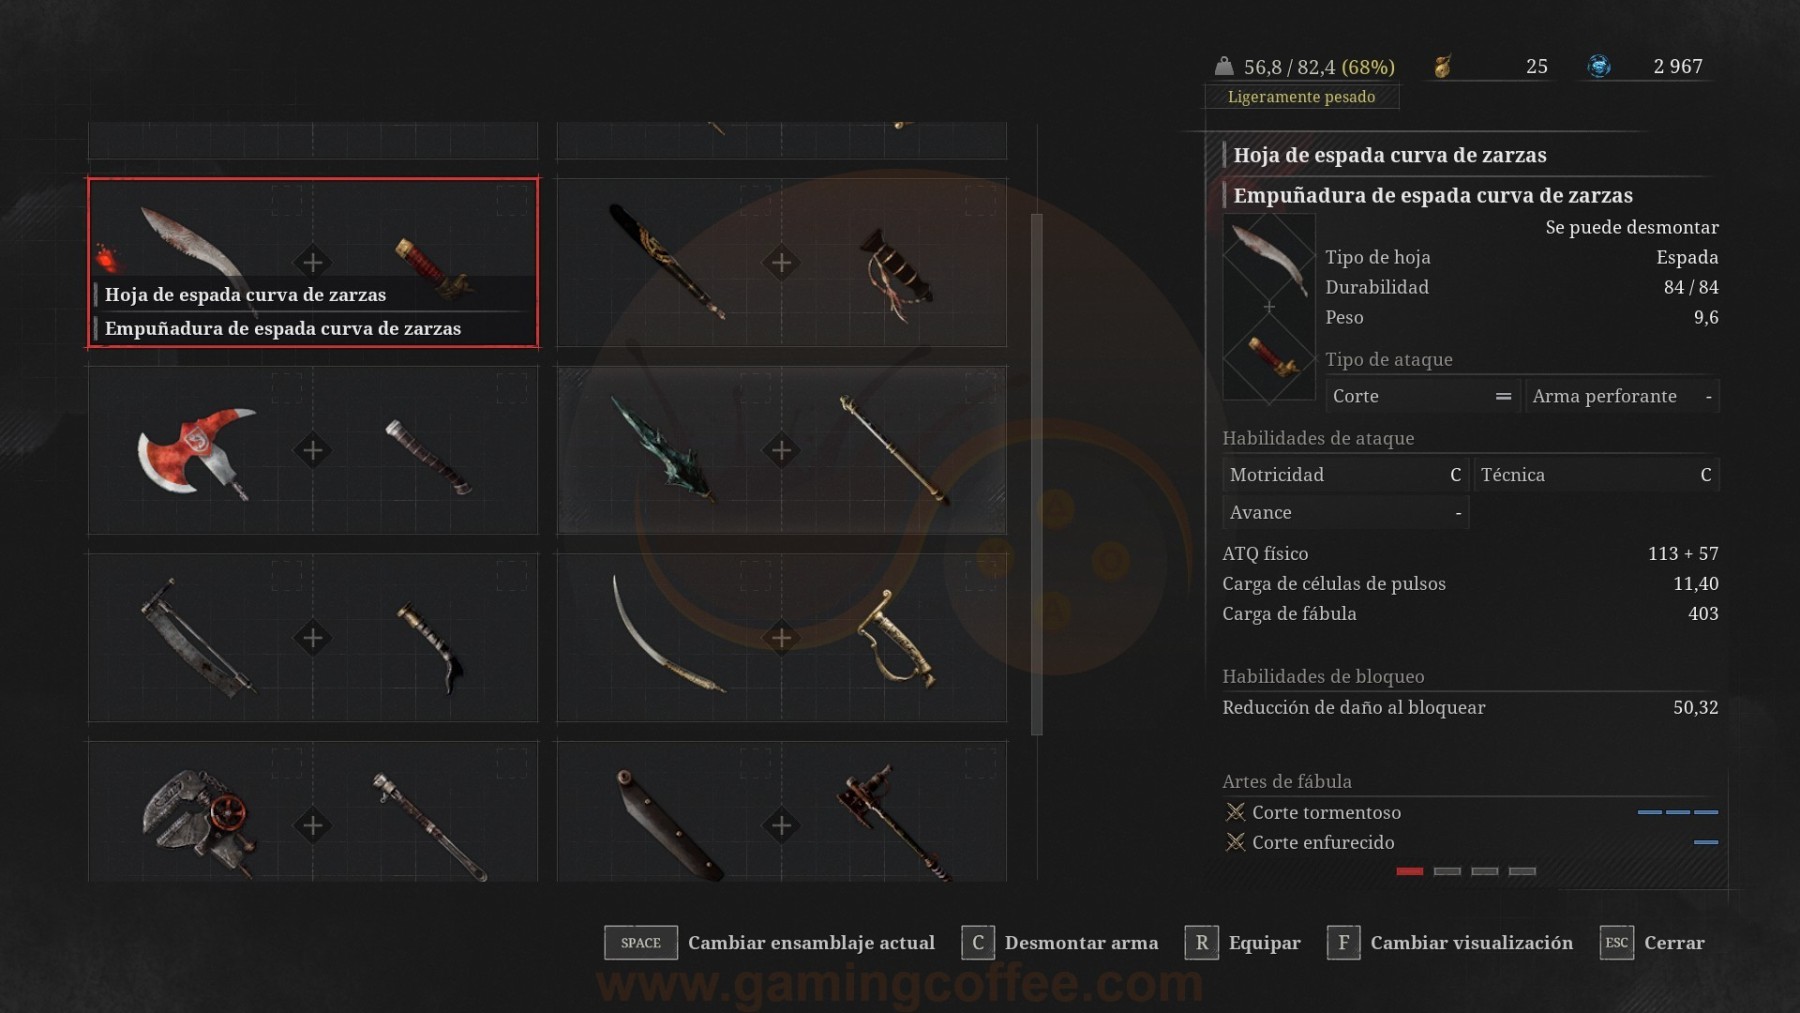
Task: Select the black baton blade icon
Action: [x=666, y=261]
